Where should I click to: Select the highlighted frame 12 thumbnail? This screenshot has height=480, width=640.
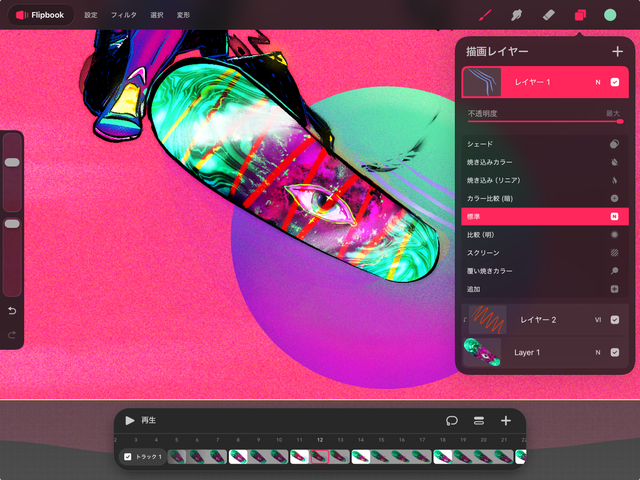pos(320,457)
